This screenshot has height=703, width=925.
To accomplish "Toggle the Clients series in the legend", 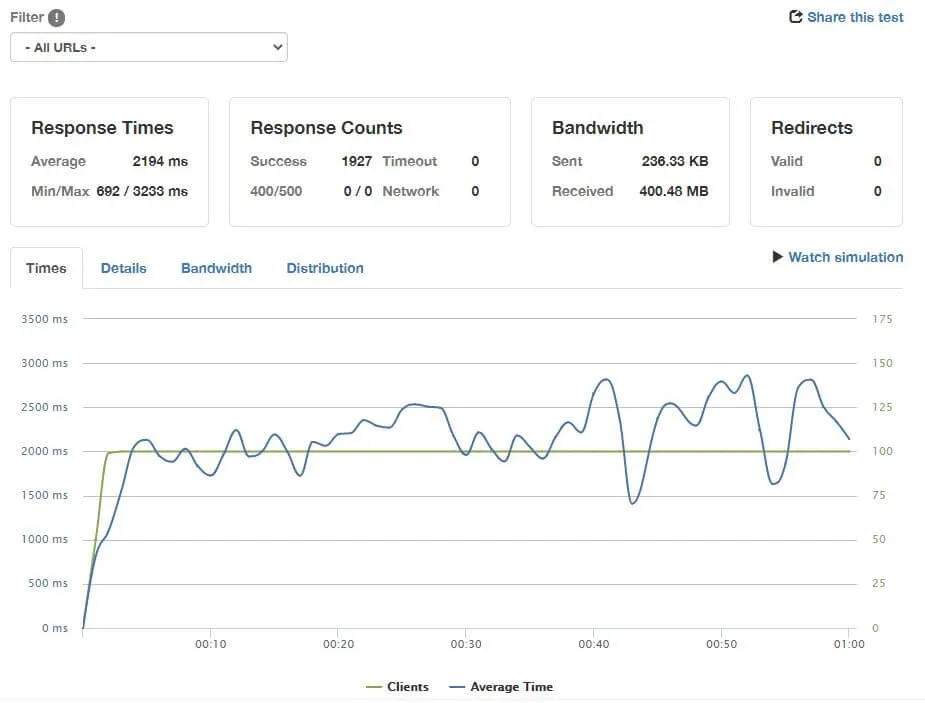I will [x=397, y=686].
